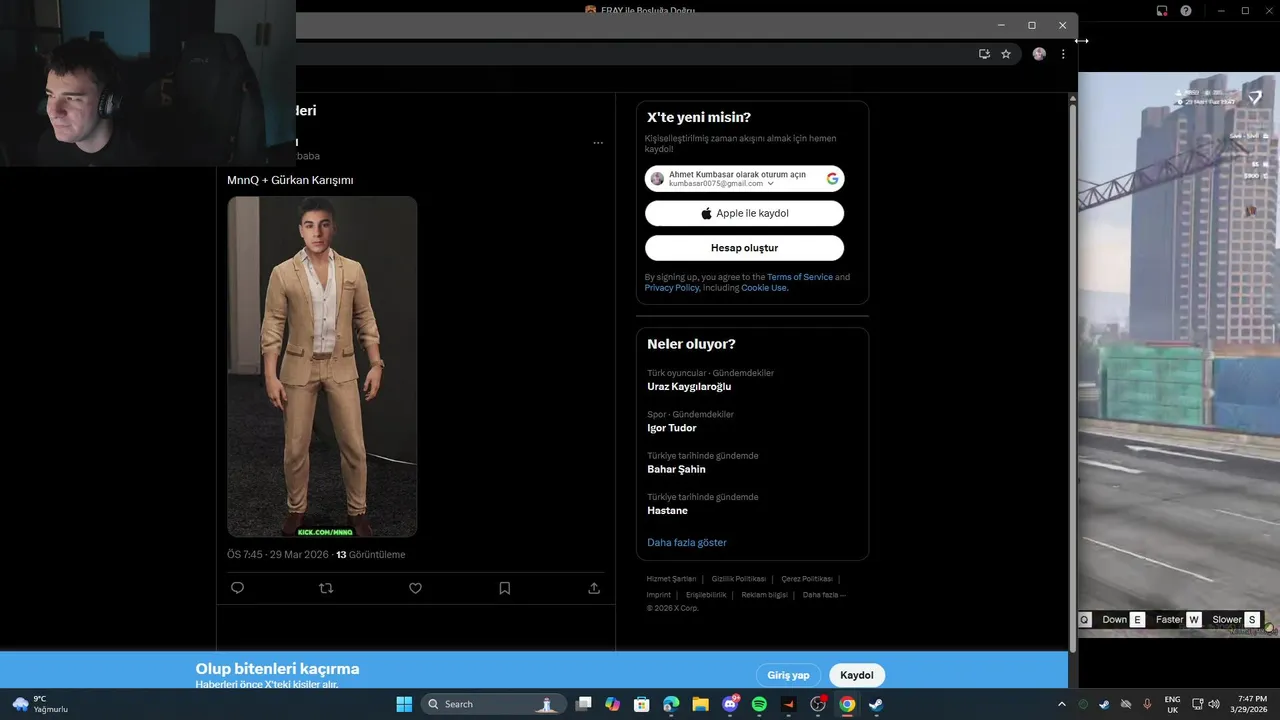Click the Chrome icon in the taskbar
The height and width of the screenshot is (720, 1280).
[847, 704]
